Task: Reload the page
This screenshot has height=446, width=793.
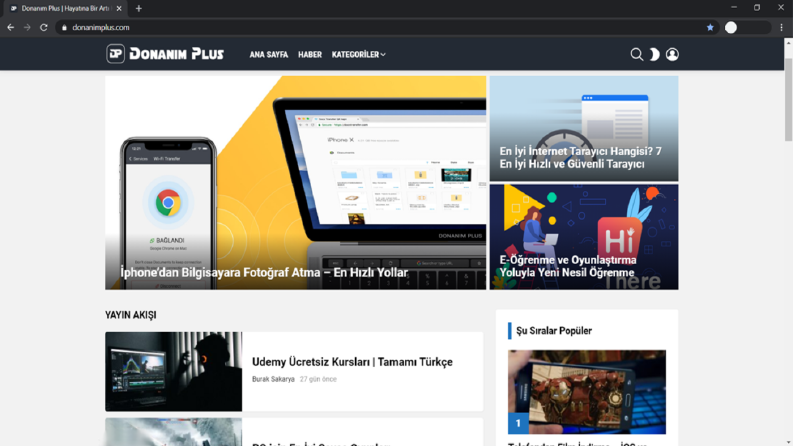Action: [44, 27]
